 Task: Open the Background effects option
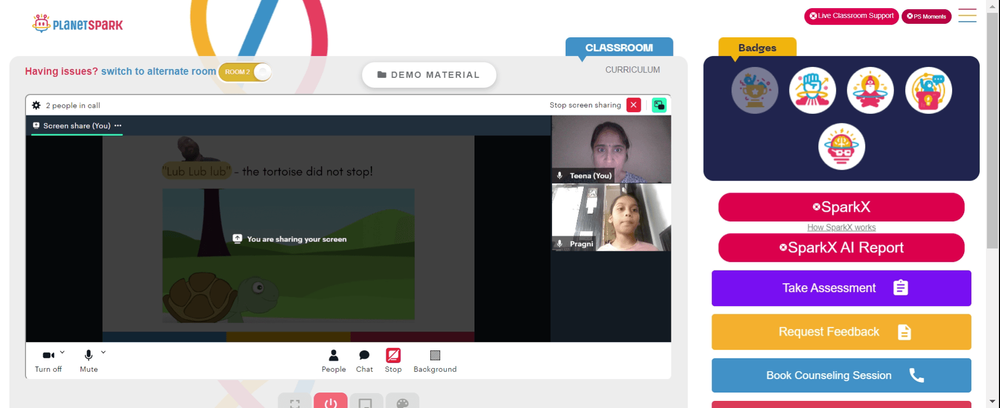(435, 361)
